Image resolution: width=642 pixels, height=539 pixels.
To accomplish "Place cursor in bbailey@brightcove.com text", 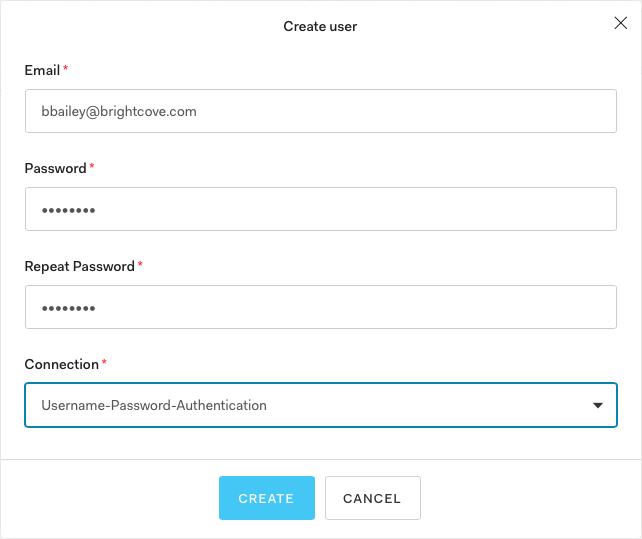I will 119,112.
